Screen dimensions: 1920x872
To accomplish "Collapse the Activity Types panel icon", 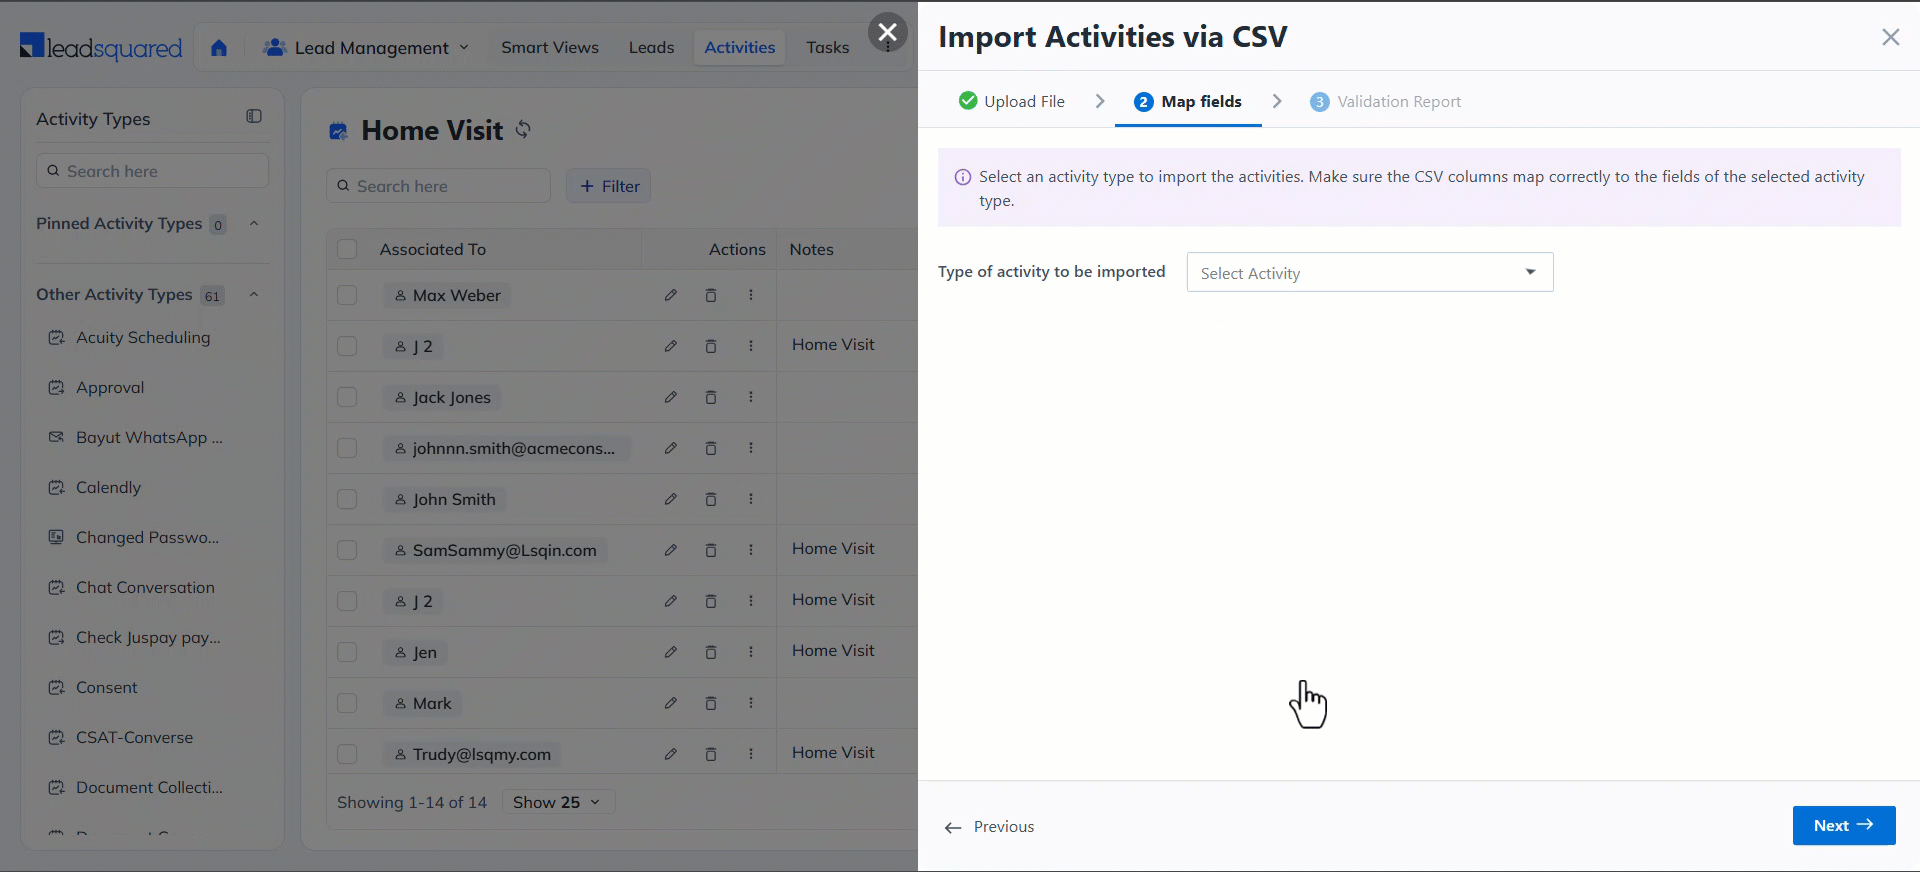I will pos(254,117).
